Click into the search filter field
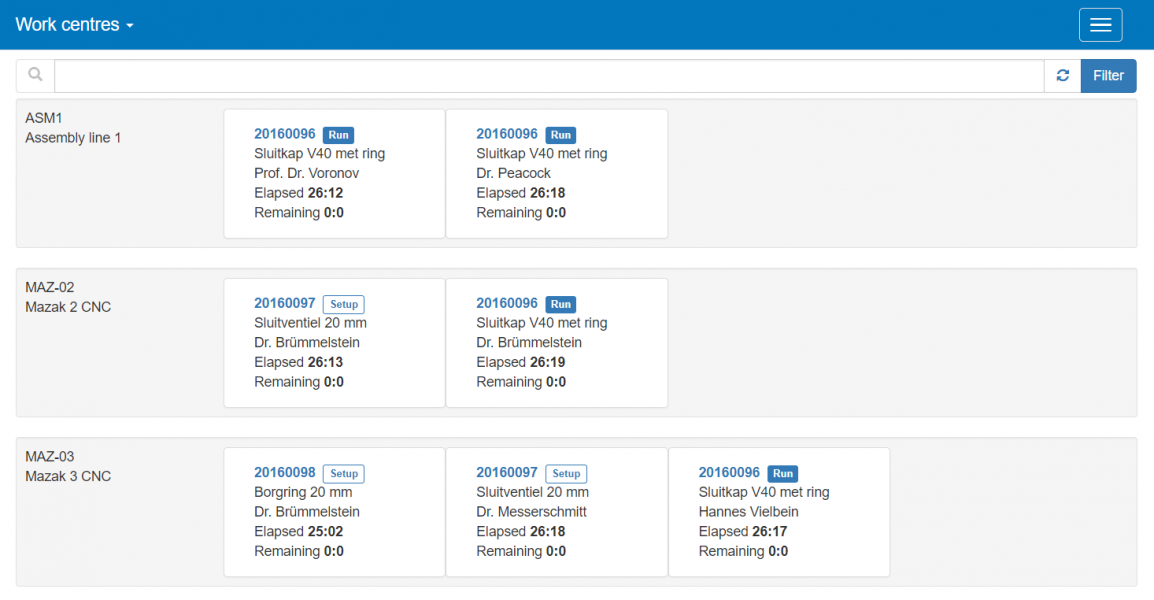 coord(548,76)
